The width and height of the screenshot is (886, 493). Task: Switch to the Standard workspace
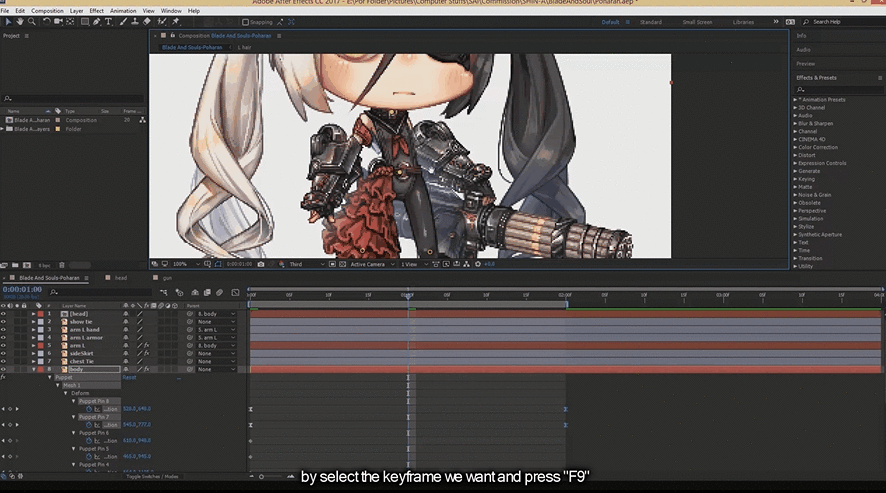(650, 22)
